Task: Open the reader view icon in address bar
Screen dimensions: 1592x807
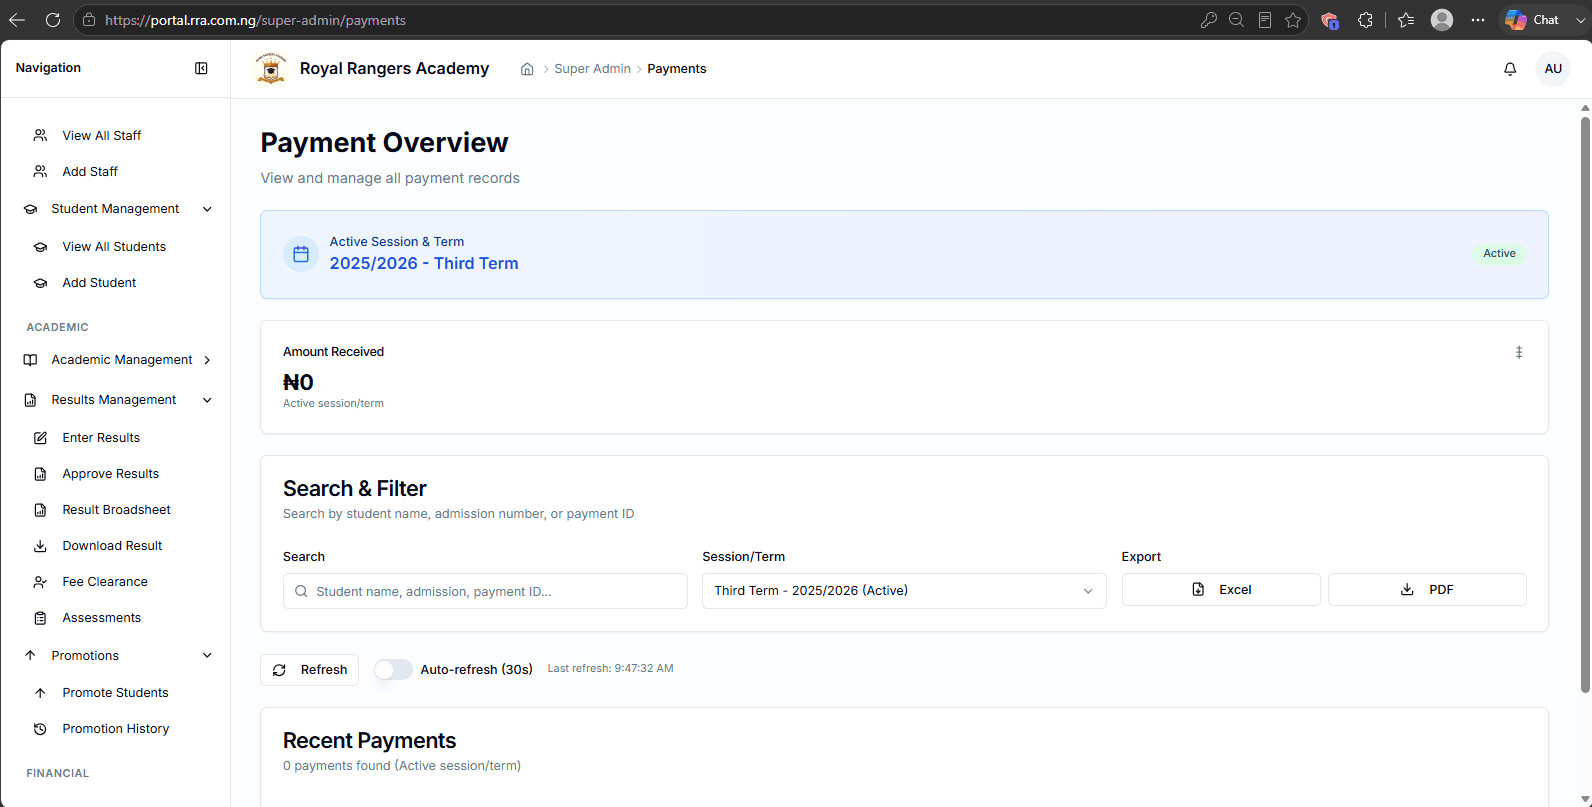Action: click(1265, 20)
